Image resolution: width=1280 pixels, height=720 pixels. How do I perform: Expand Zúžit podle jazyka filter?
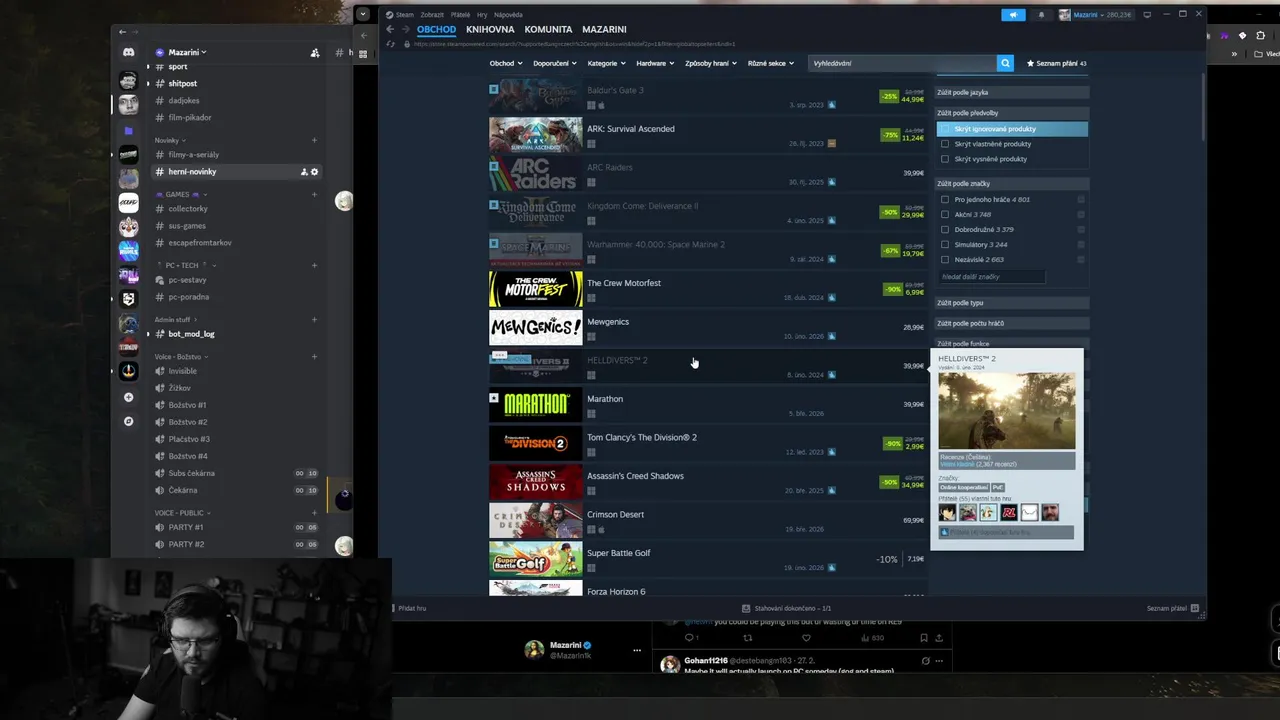(1011, 92)
